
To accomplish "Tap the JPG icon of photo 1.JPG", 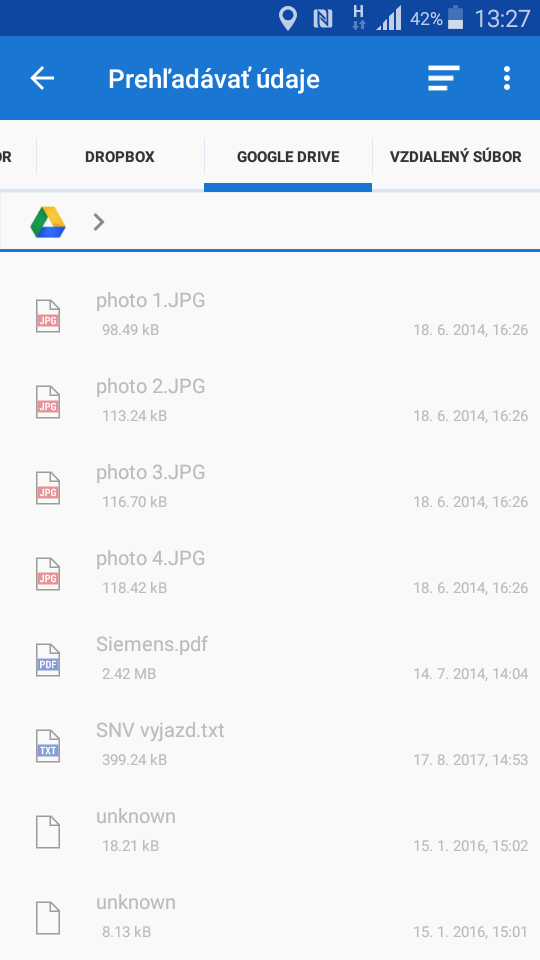I will click(x=48, y=316).
